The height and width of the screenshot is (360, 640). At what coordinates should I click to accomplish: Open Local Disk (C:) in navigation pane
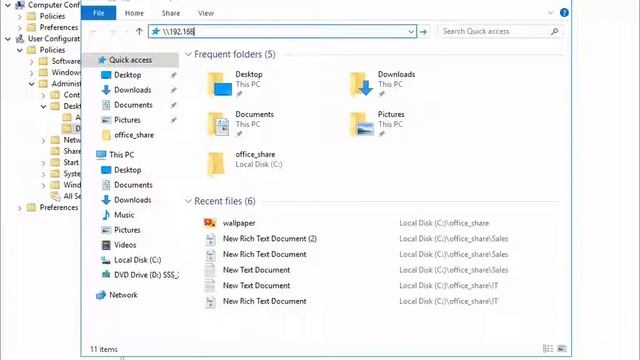coord(137,260)
